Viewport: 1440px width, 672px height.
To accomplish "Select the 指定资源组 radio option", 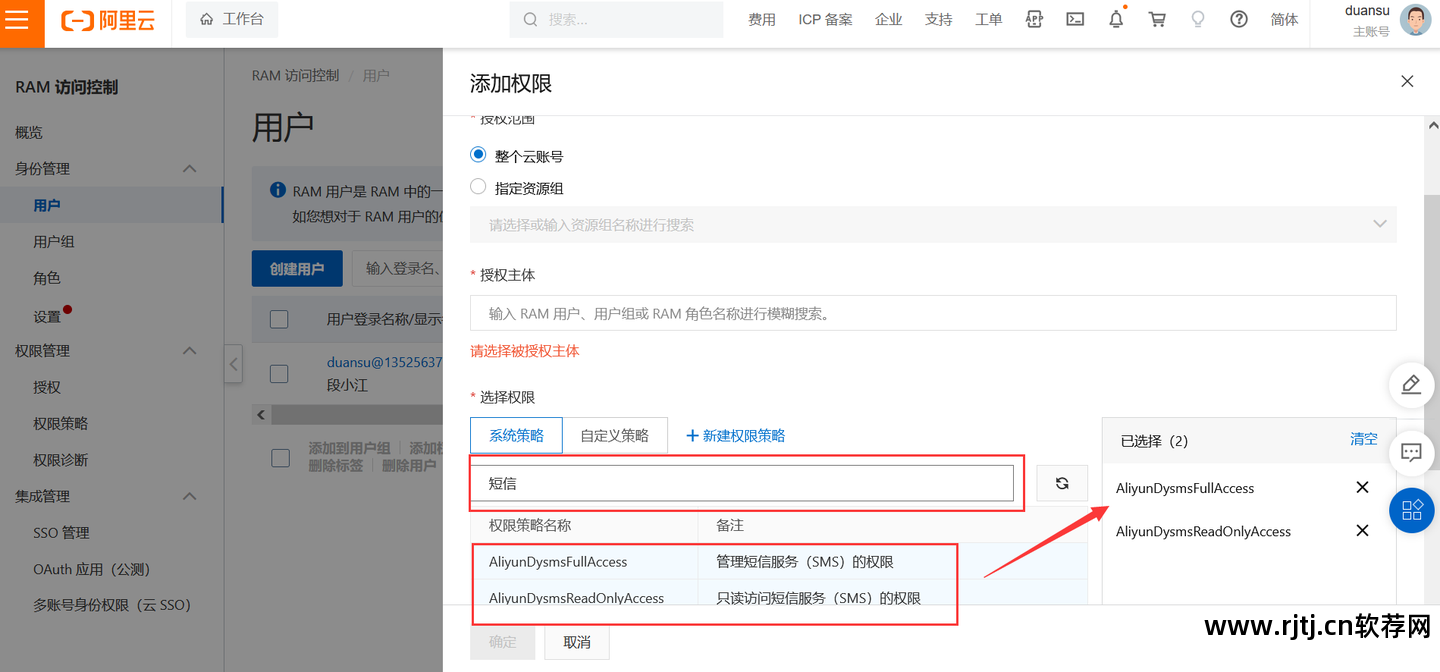I will [x=478, y=187].
